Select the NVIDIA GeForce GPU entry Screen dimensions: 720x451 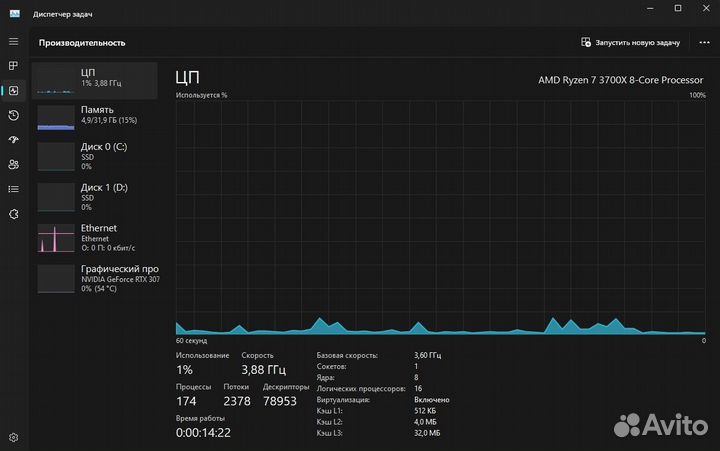(95, 278)
